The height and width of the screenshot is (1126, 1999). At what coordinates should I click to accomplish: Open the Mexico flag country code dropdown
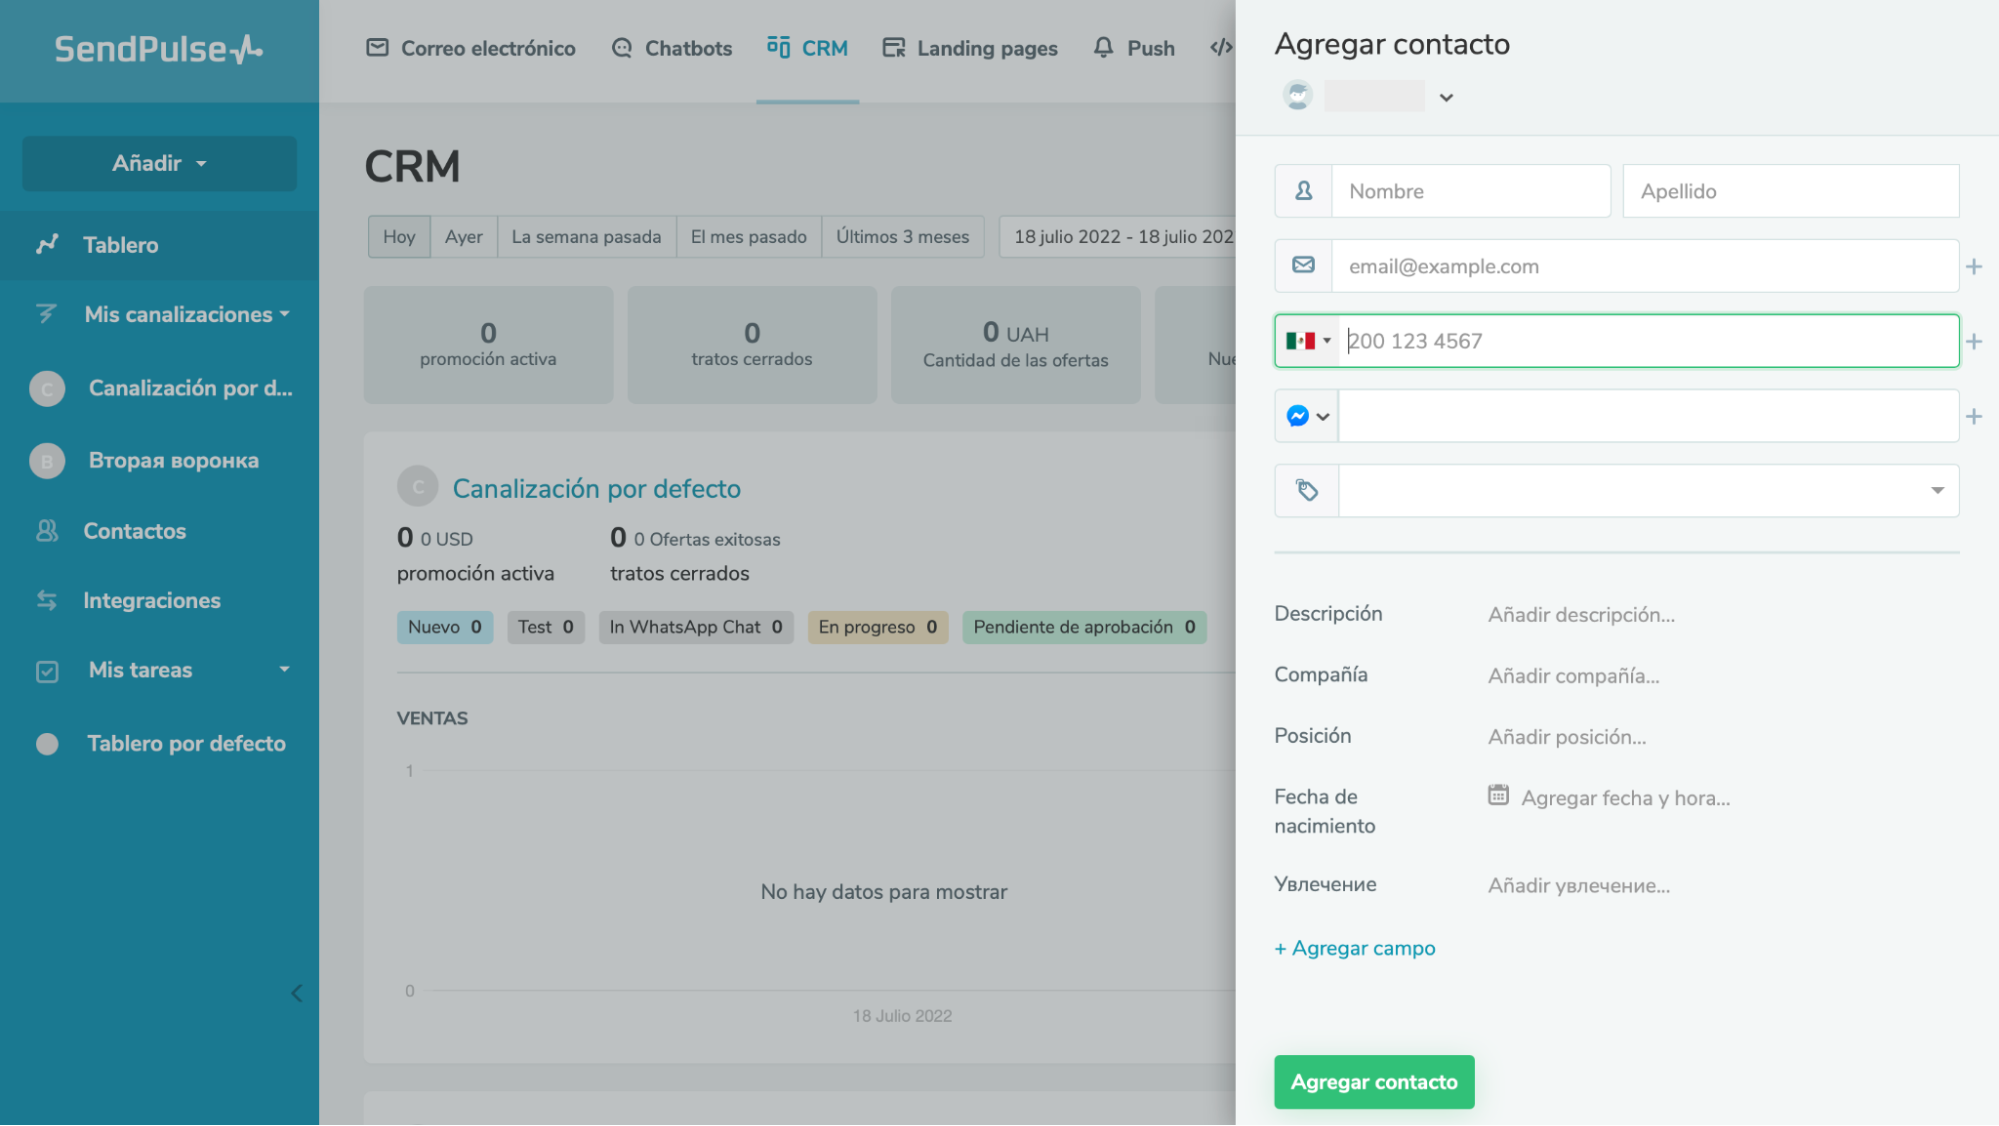[1308, 341]
